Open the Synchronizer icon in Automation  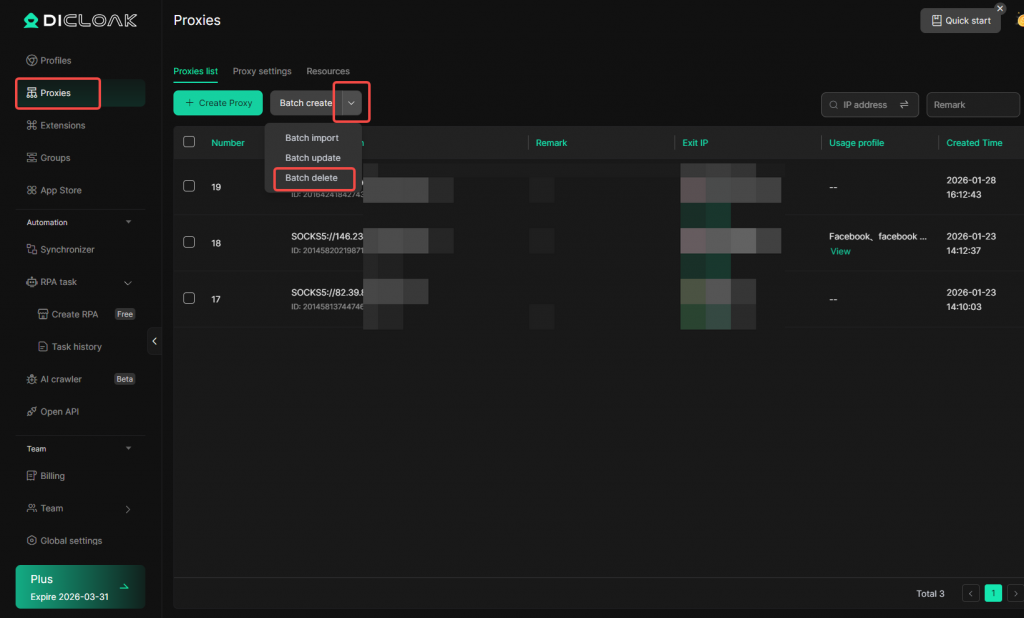click(32, 250)
